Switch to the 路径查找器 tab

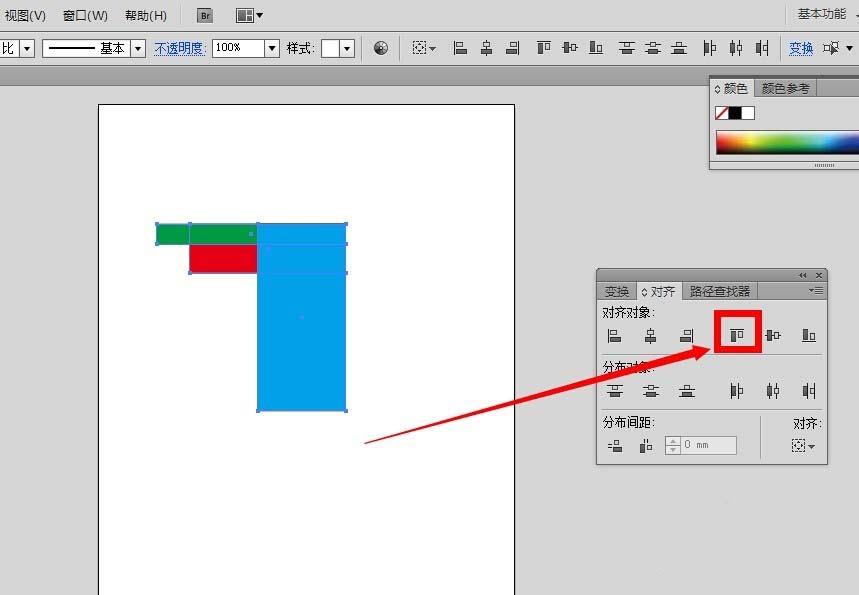[719, 291]
